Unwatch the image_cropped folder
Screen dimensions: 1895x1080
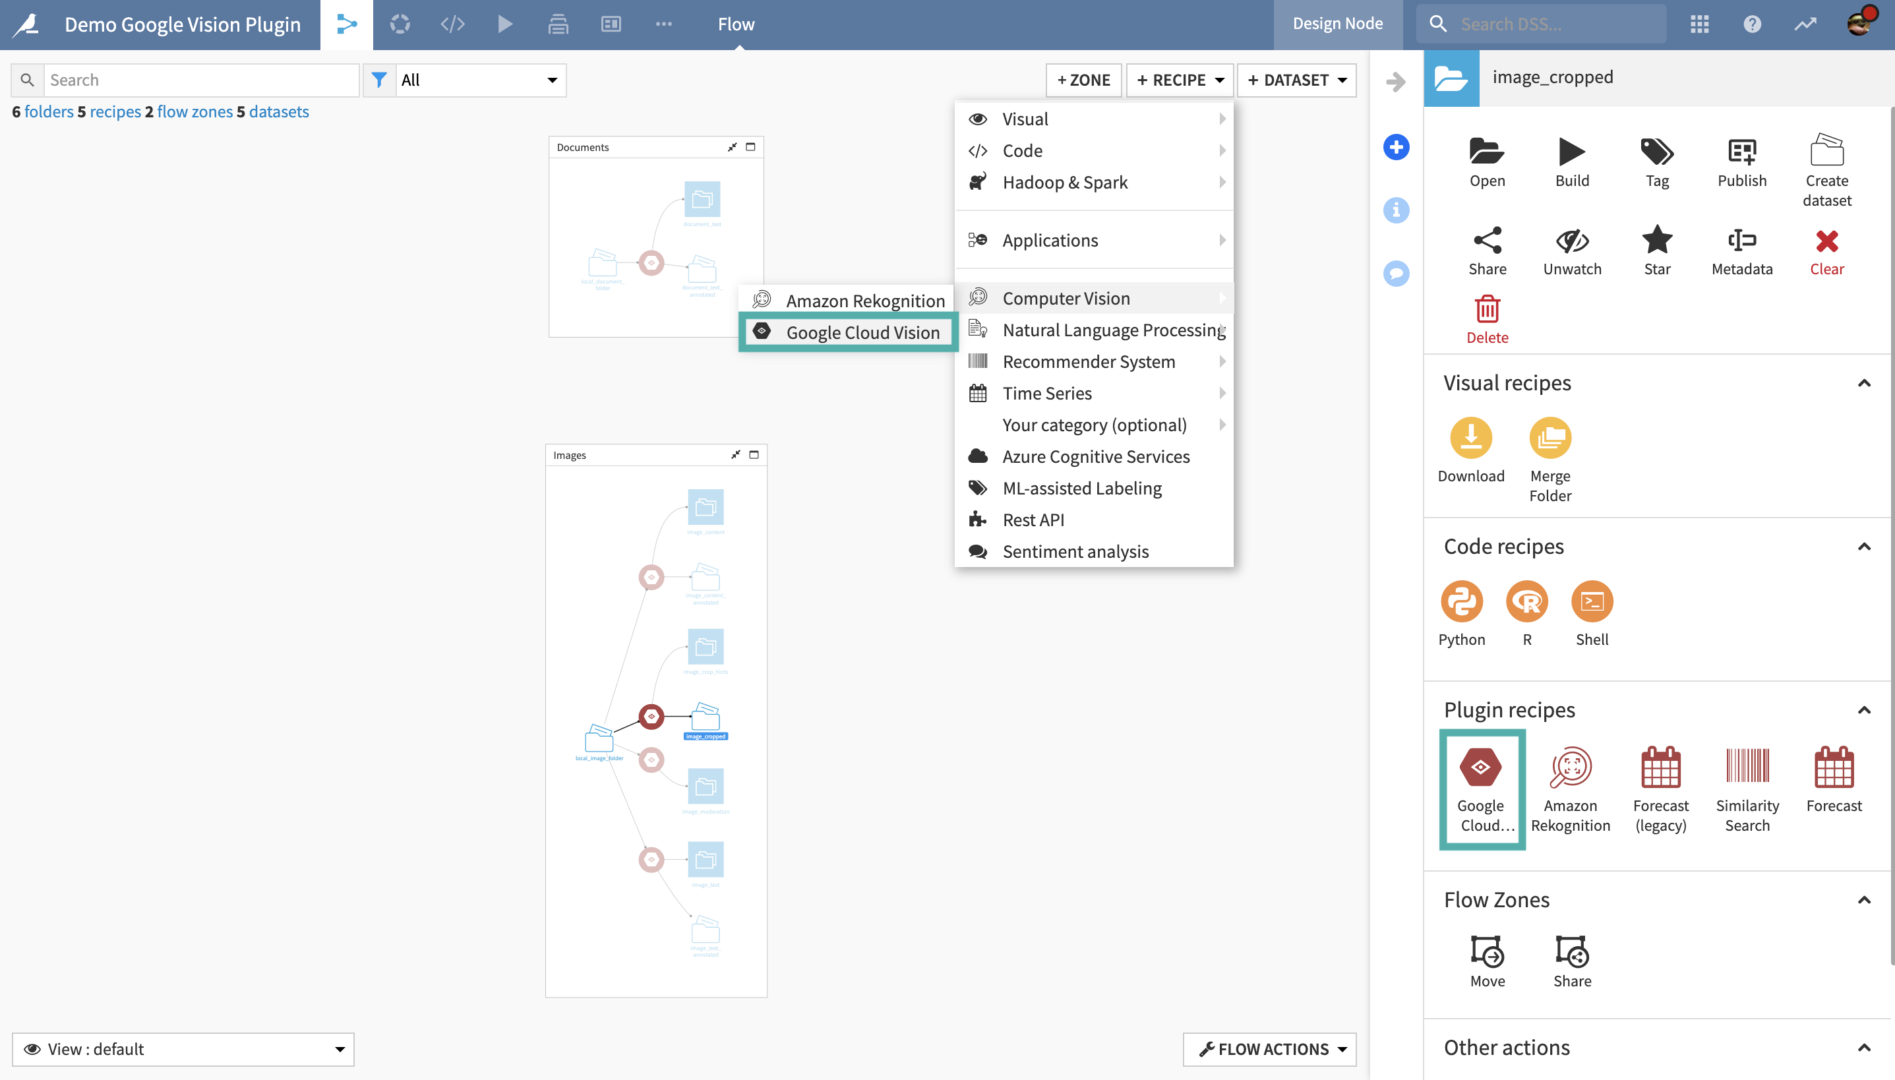pyautogui.click(x=1571, y=250)
